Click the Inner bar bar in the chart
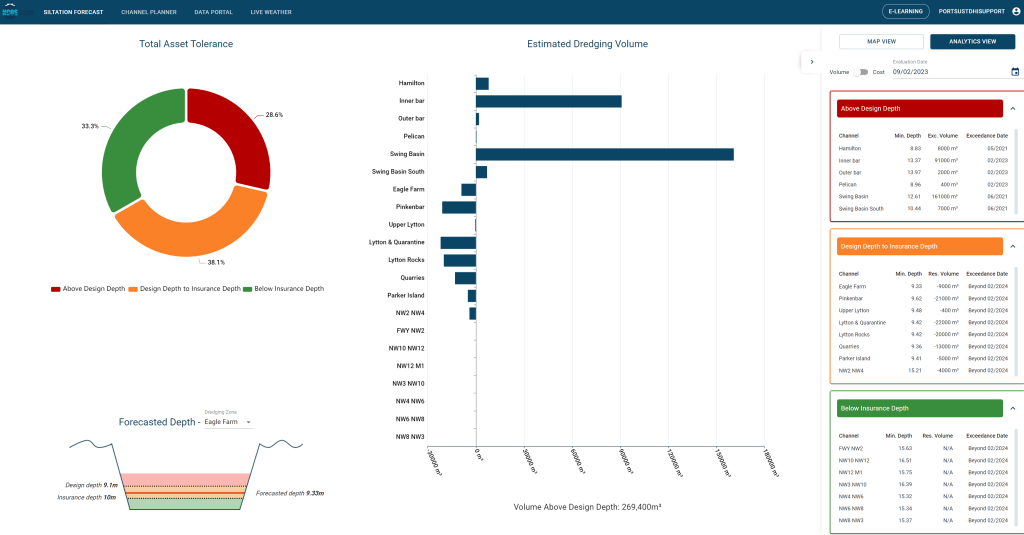1024x535 pixels. tap(549, 101)
